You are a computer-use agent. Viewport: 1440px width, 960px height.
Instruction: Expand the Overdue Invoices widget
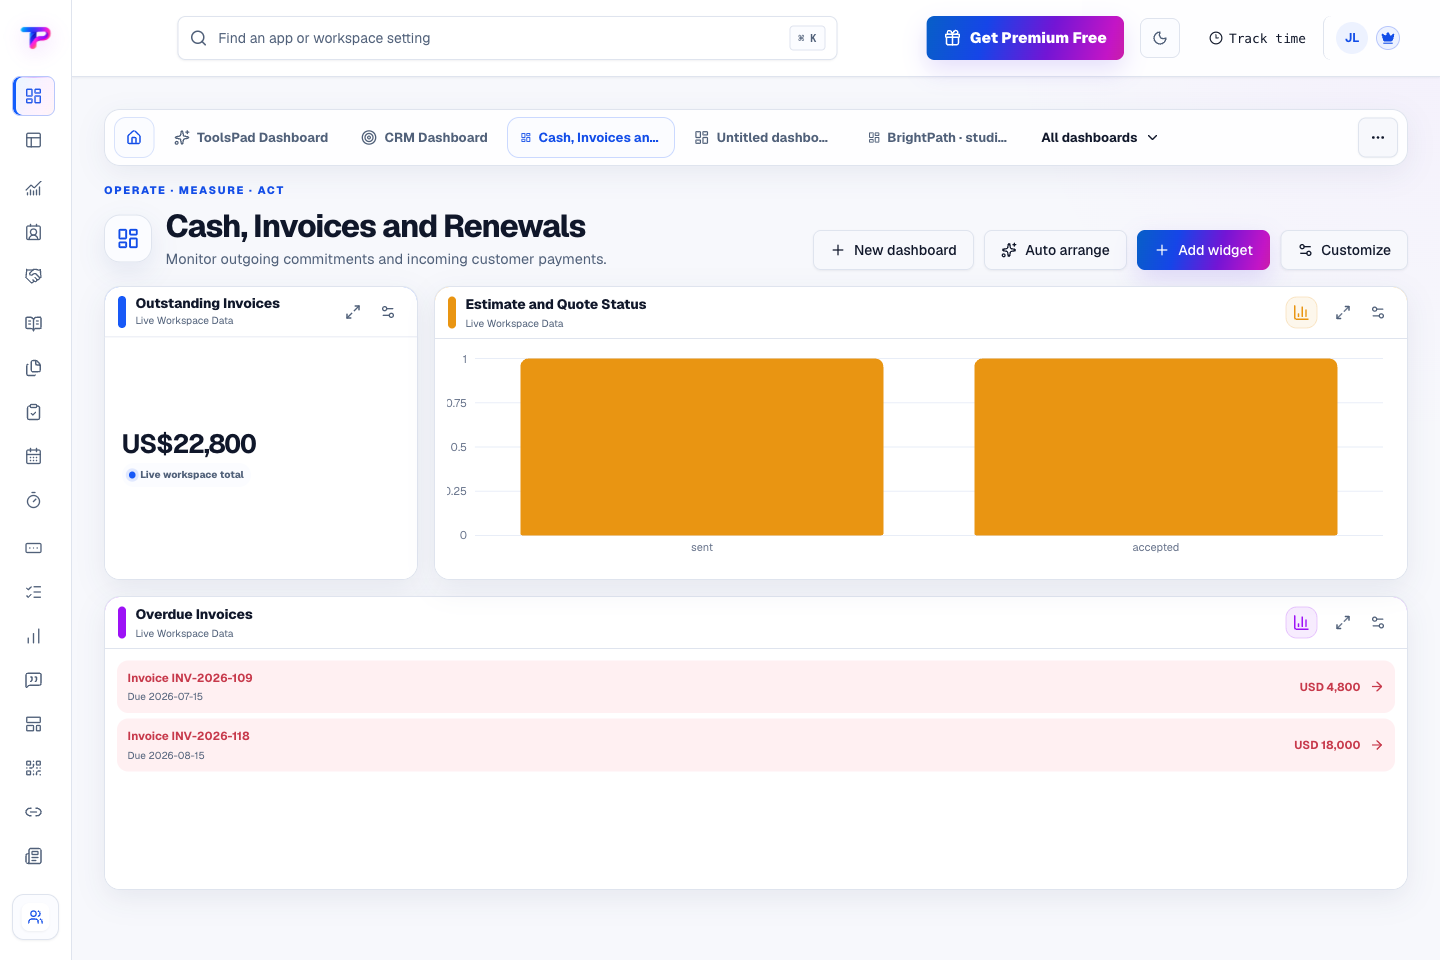1343,623
